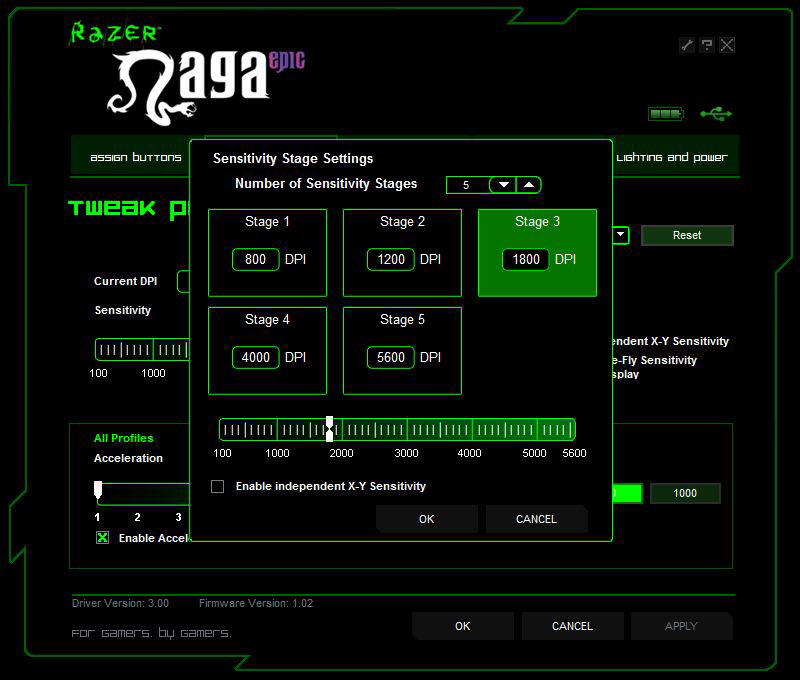Viewport: 800px width, 680px height.
Task: Click the main window CANCEL button
Action: coord(572,626)
